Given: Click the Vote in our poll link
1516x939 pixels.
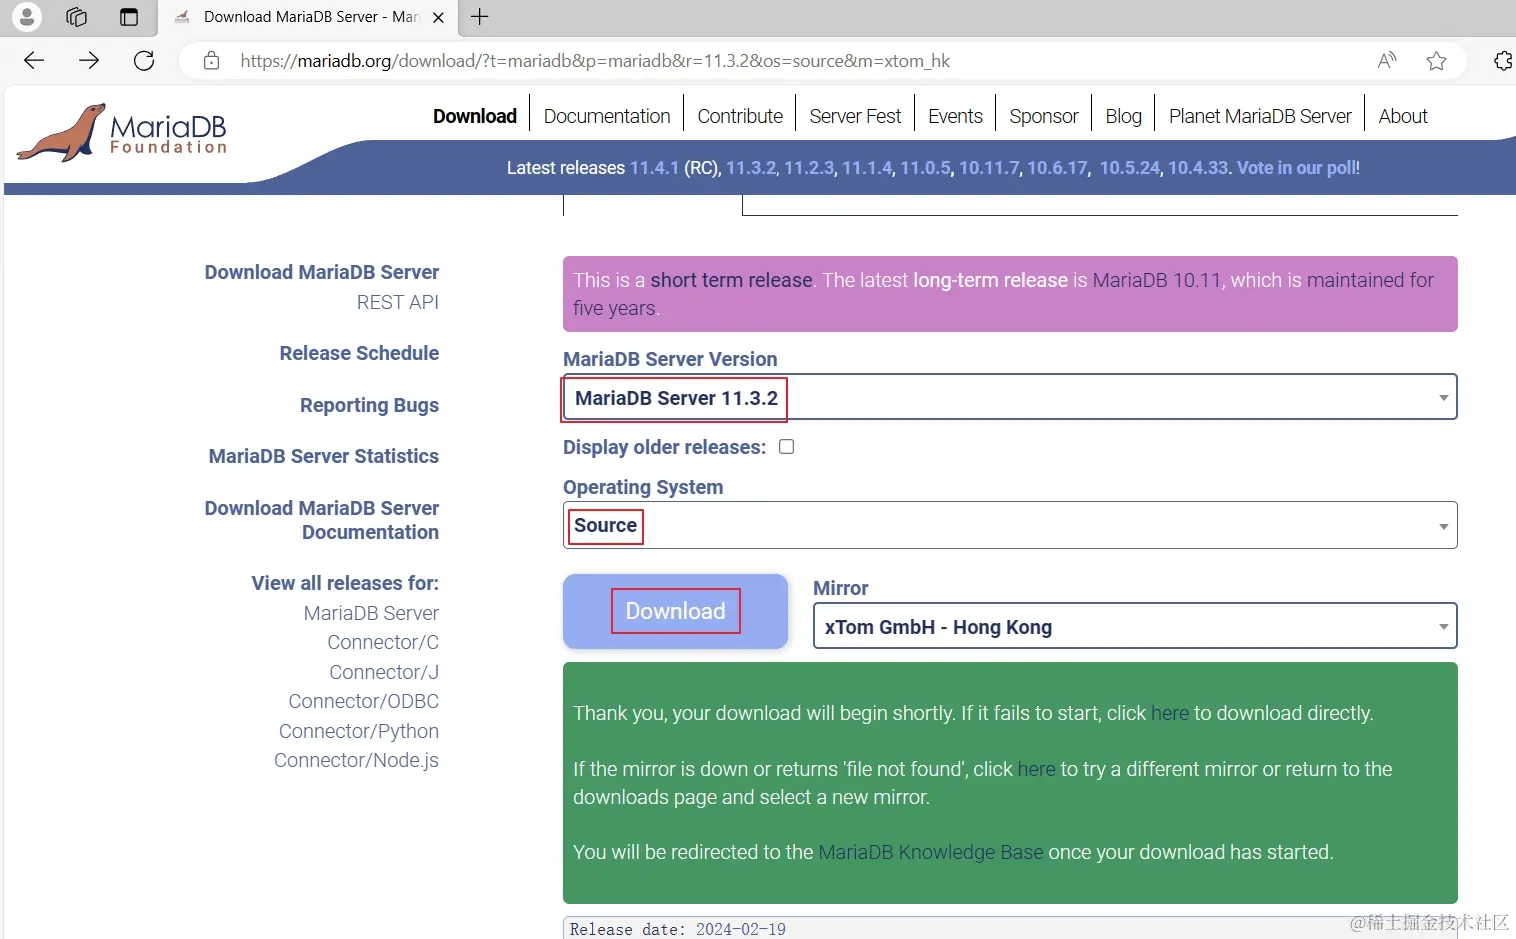Looking at the screenshot, I should coord(1298,168).
